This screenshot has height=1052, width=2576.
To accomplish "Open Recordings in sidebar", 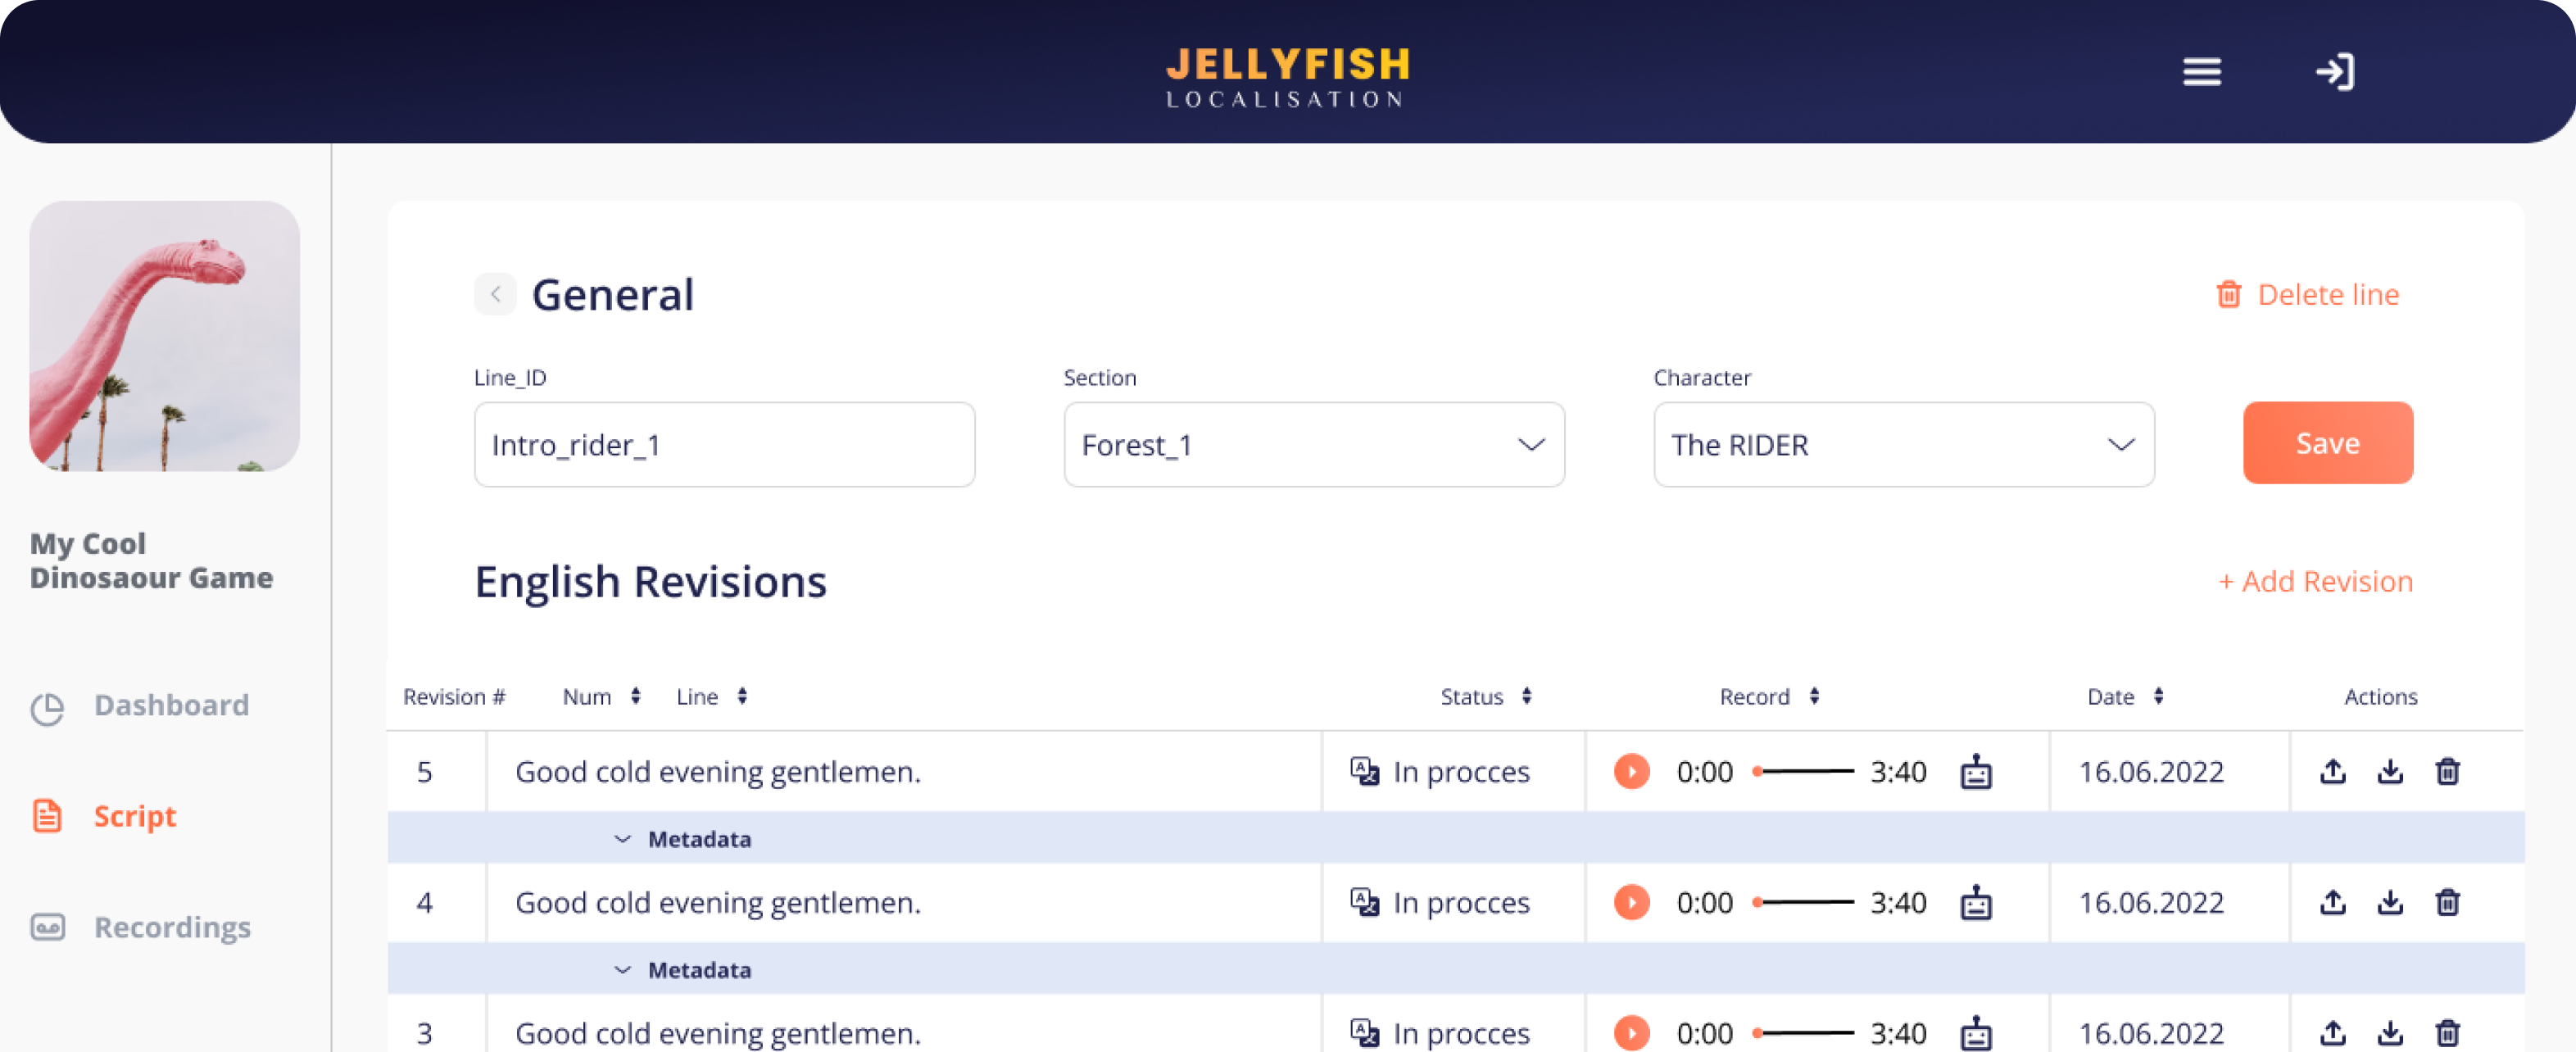I will (x=171, y=927).
